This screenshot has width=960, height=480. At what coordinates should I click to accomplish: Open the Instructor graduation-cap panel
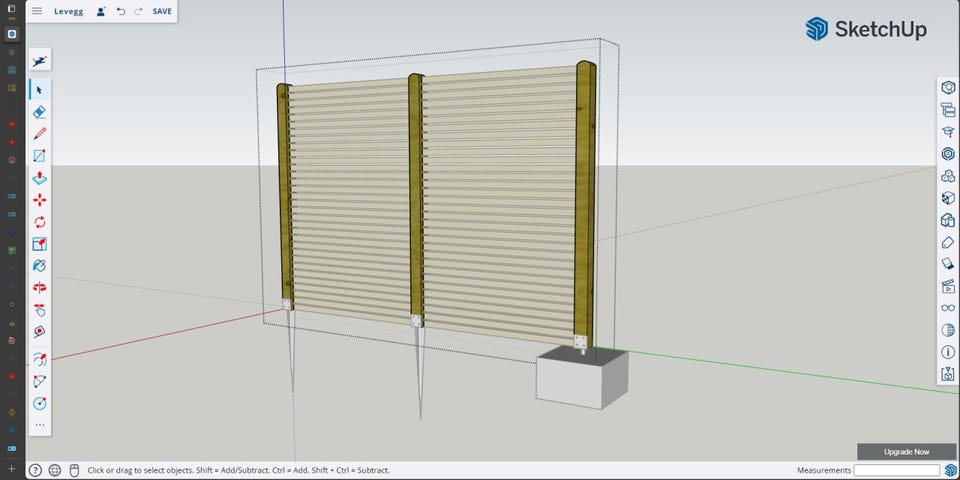948,132
